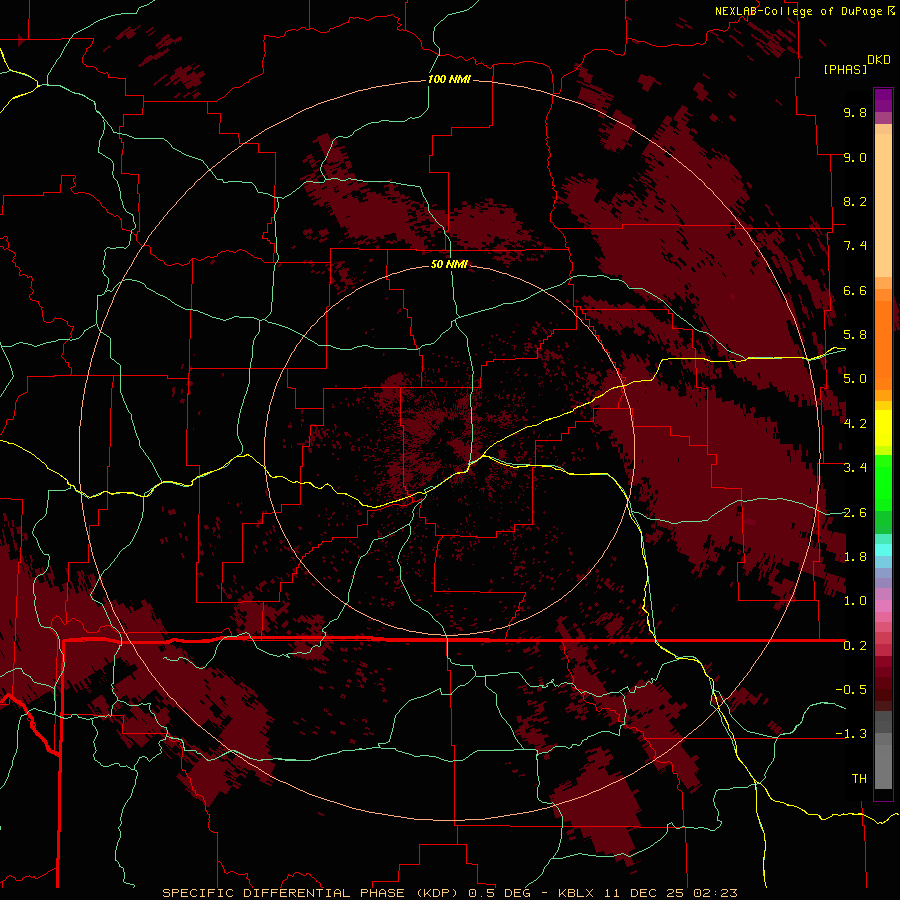Image resolution: width=900 pixels, height=900 pixels.
Task: Click the -0.5 legend value
Action: 851,690
